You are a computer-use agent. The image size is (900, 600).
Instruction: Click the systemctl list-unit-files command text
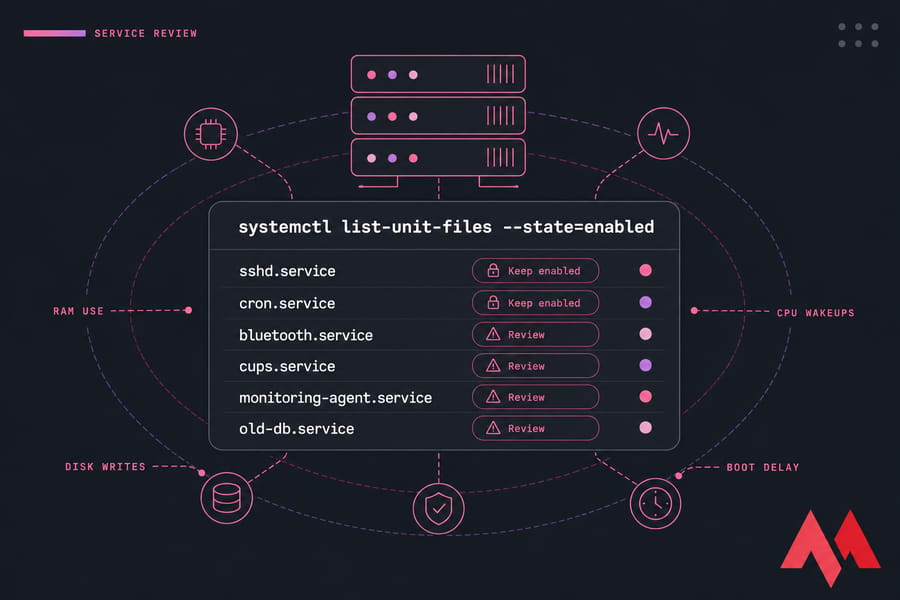pyautogui.click(x=446, y=227)
